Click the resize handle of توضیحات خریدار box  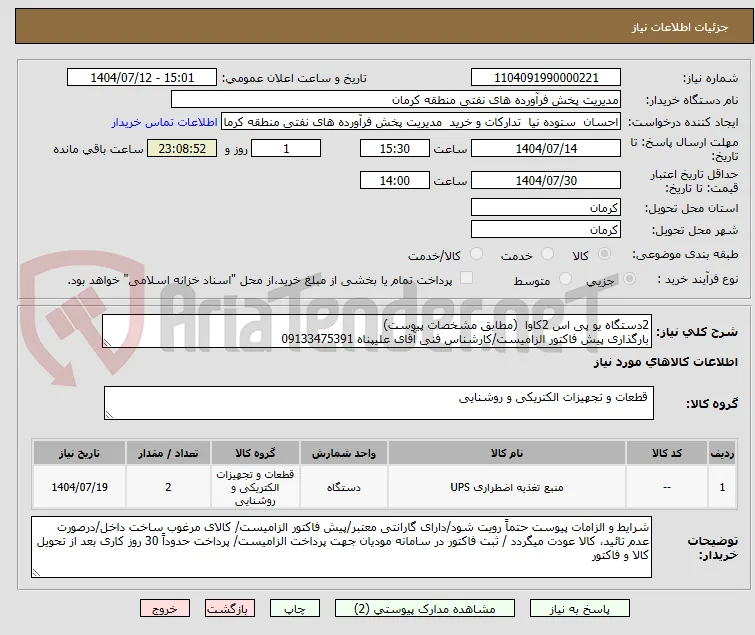[36, 573]
